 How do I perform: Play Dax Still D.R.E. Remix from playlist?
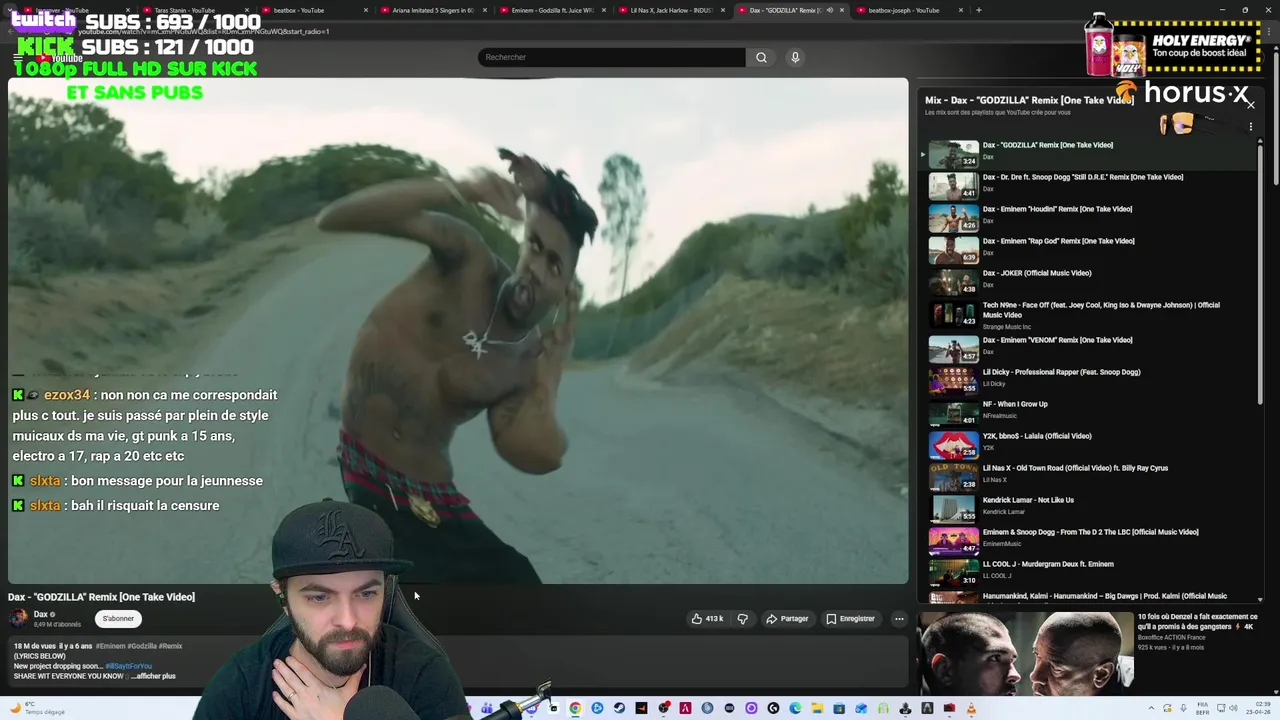(x=1088, y=186)
